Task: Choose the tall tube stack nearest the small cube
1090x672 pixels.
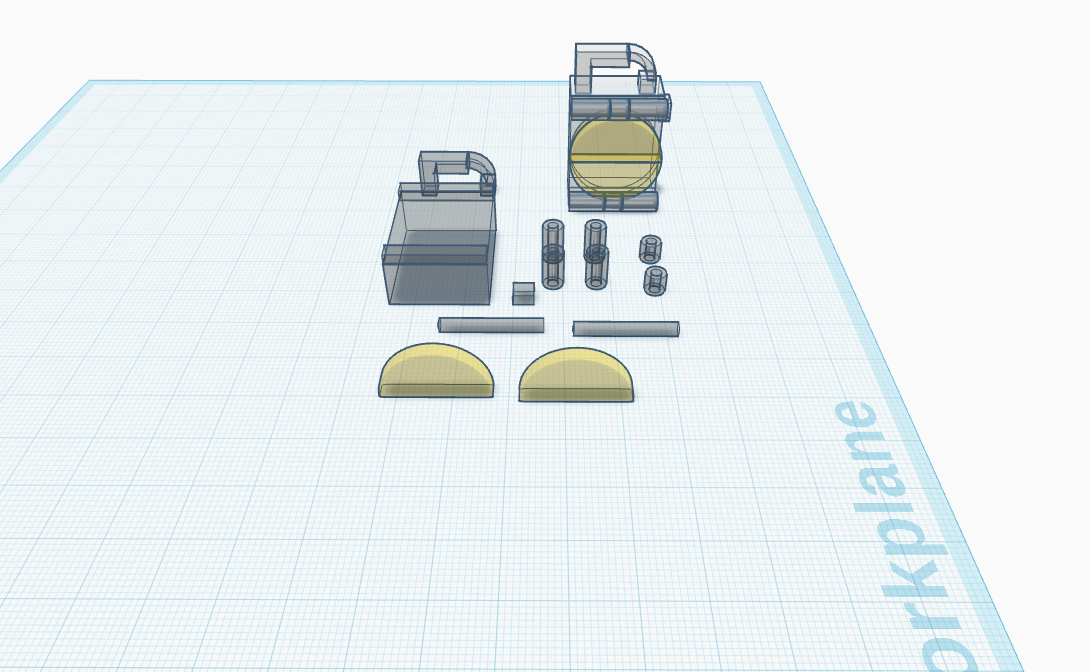Action: [x=553, y=254]
